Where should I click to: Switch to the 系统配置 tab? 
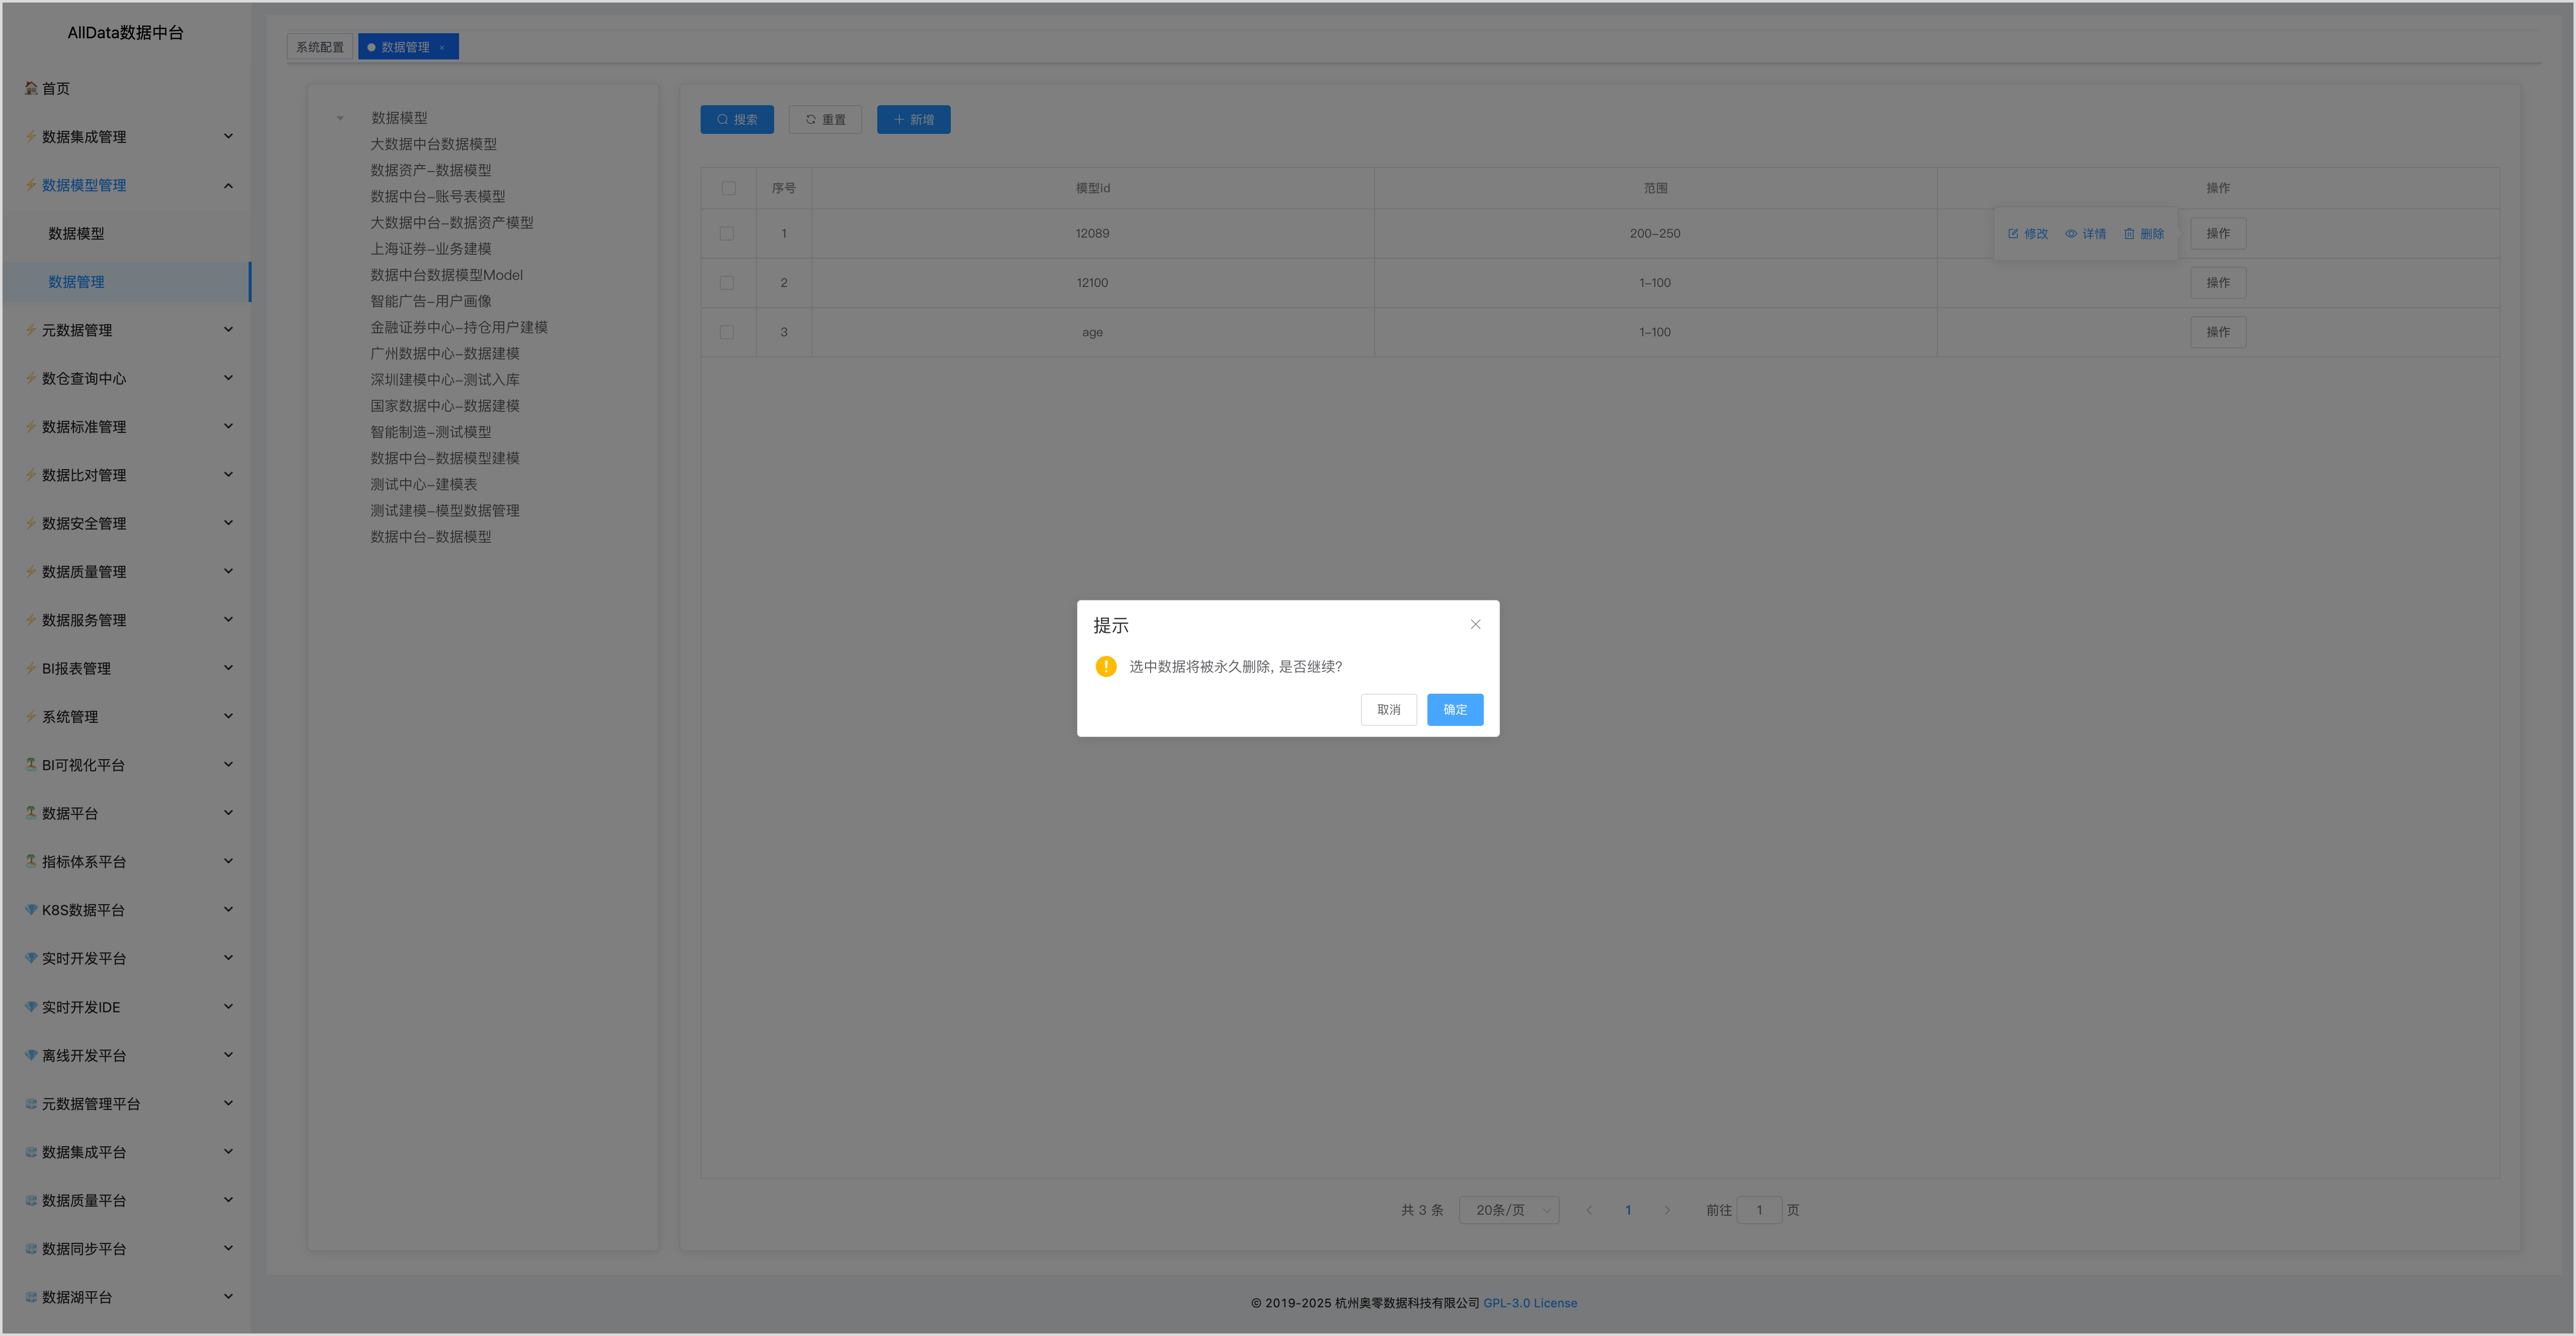[x=320, y=47]
